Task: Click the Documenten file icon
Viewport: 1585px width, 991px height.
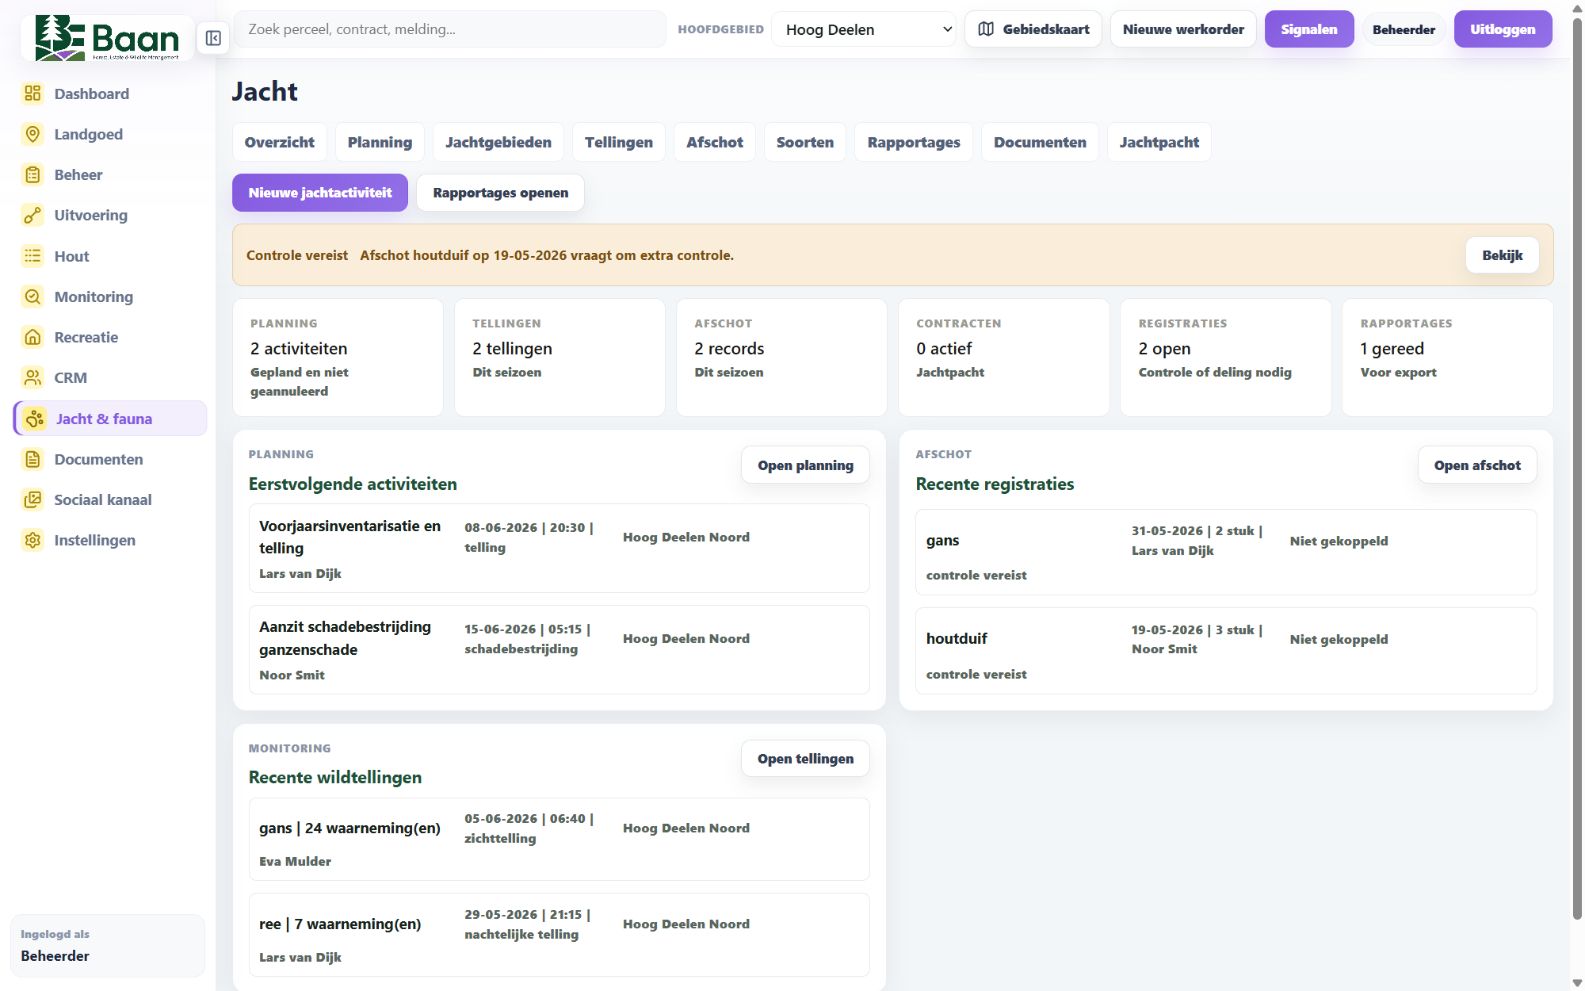Action: 33,459
